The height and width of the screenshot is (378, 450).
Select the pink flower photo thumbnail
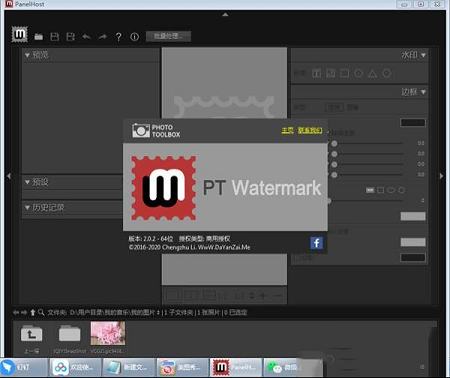coord(108,333)
